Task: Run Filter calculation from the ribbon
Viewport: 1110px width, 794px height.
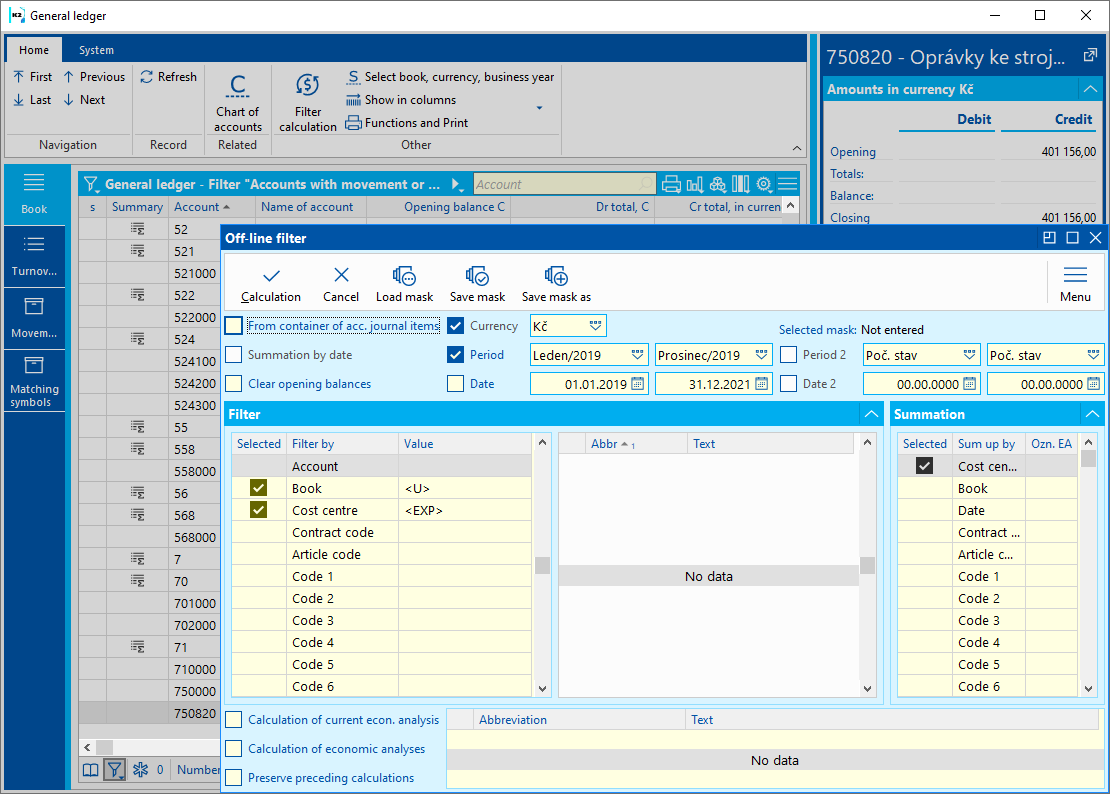Action: point(308,103)
